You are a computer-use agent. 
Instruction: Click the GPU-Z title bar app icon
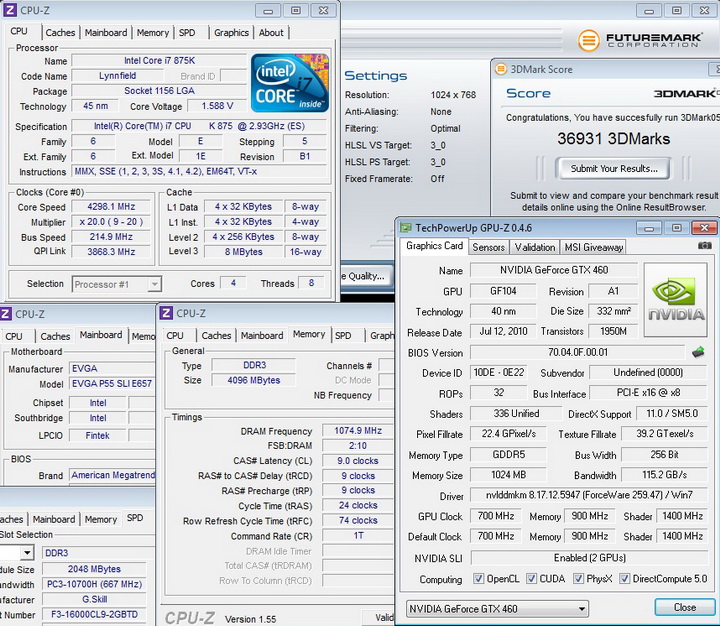406,227
